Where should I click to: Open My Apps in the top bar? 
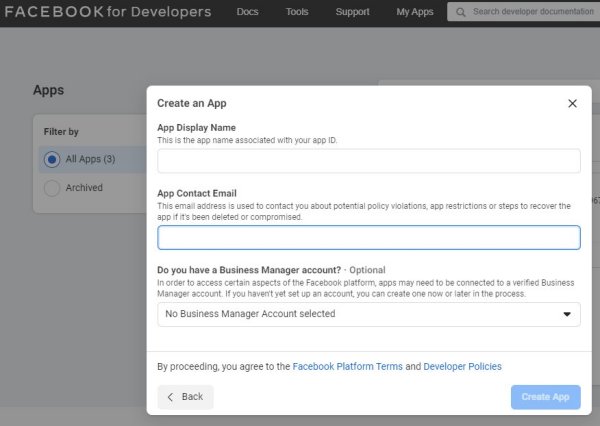[414, 12]
